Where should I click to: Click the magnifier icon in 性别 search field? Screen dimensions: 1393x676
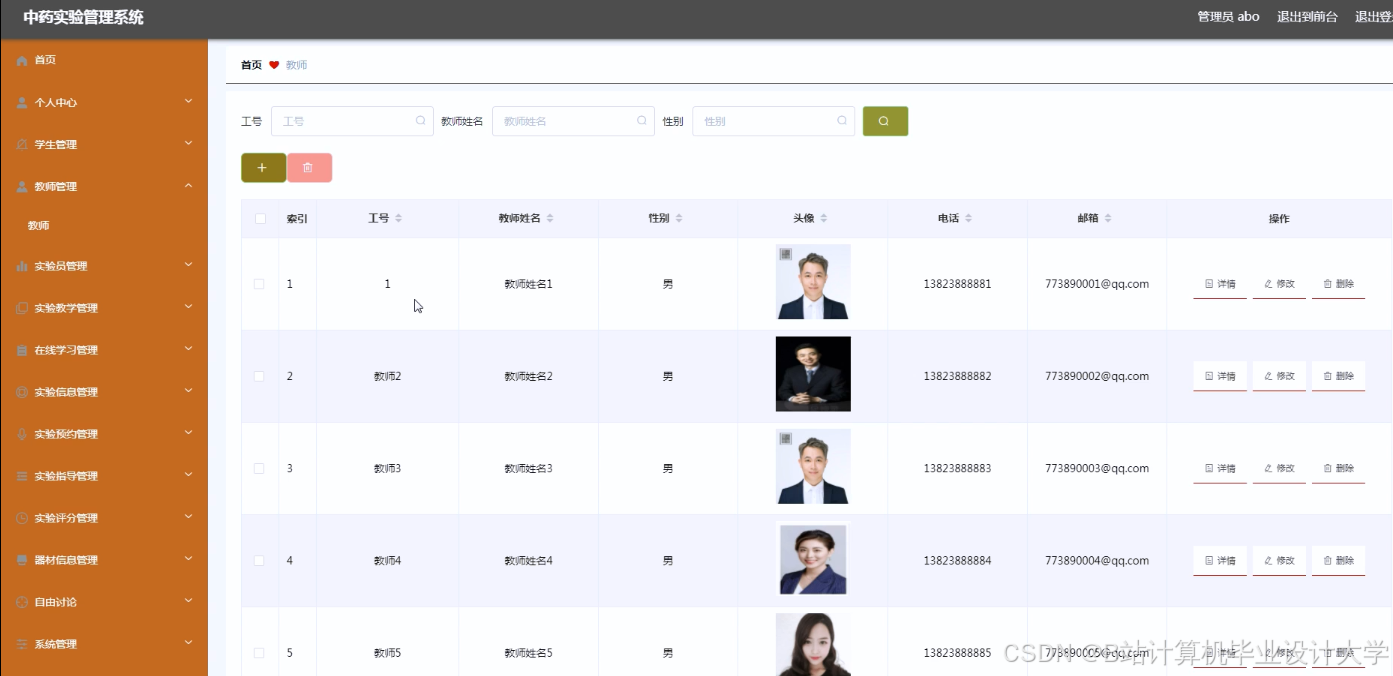pyautogui.click(x=842, y=121)
